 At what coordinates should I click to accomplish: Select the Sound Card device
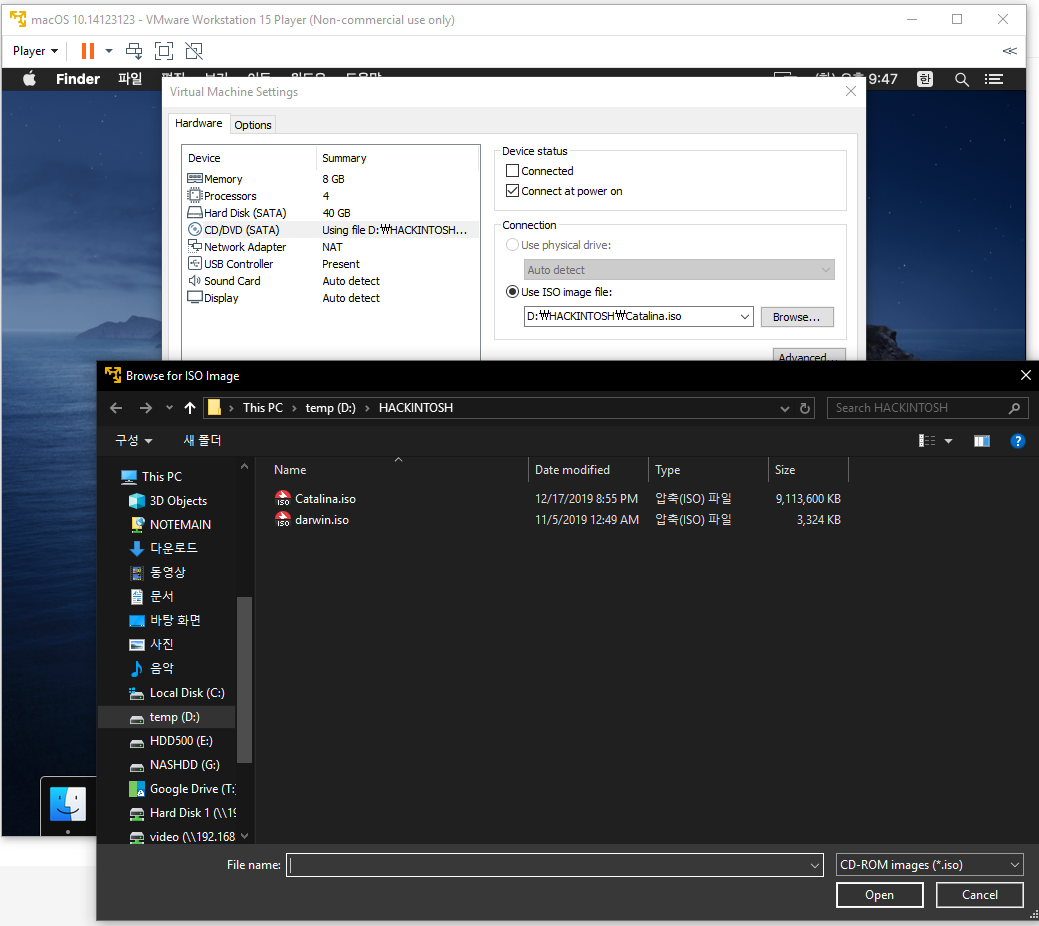point(331,281)
